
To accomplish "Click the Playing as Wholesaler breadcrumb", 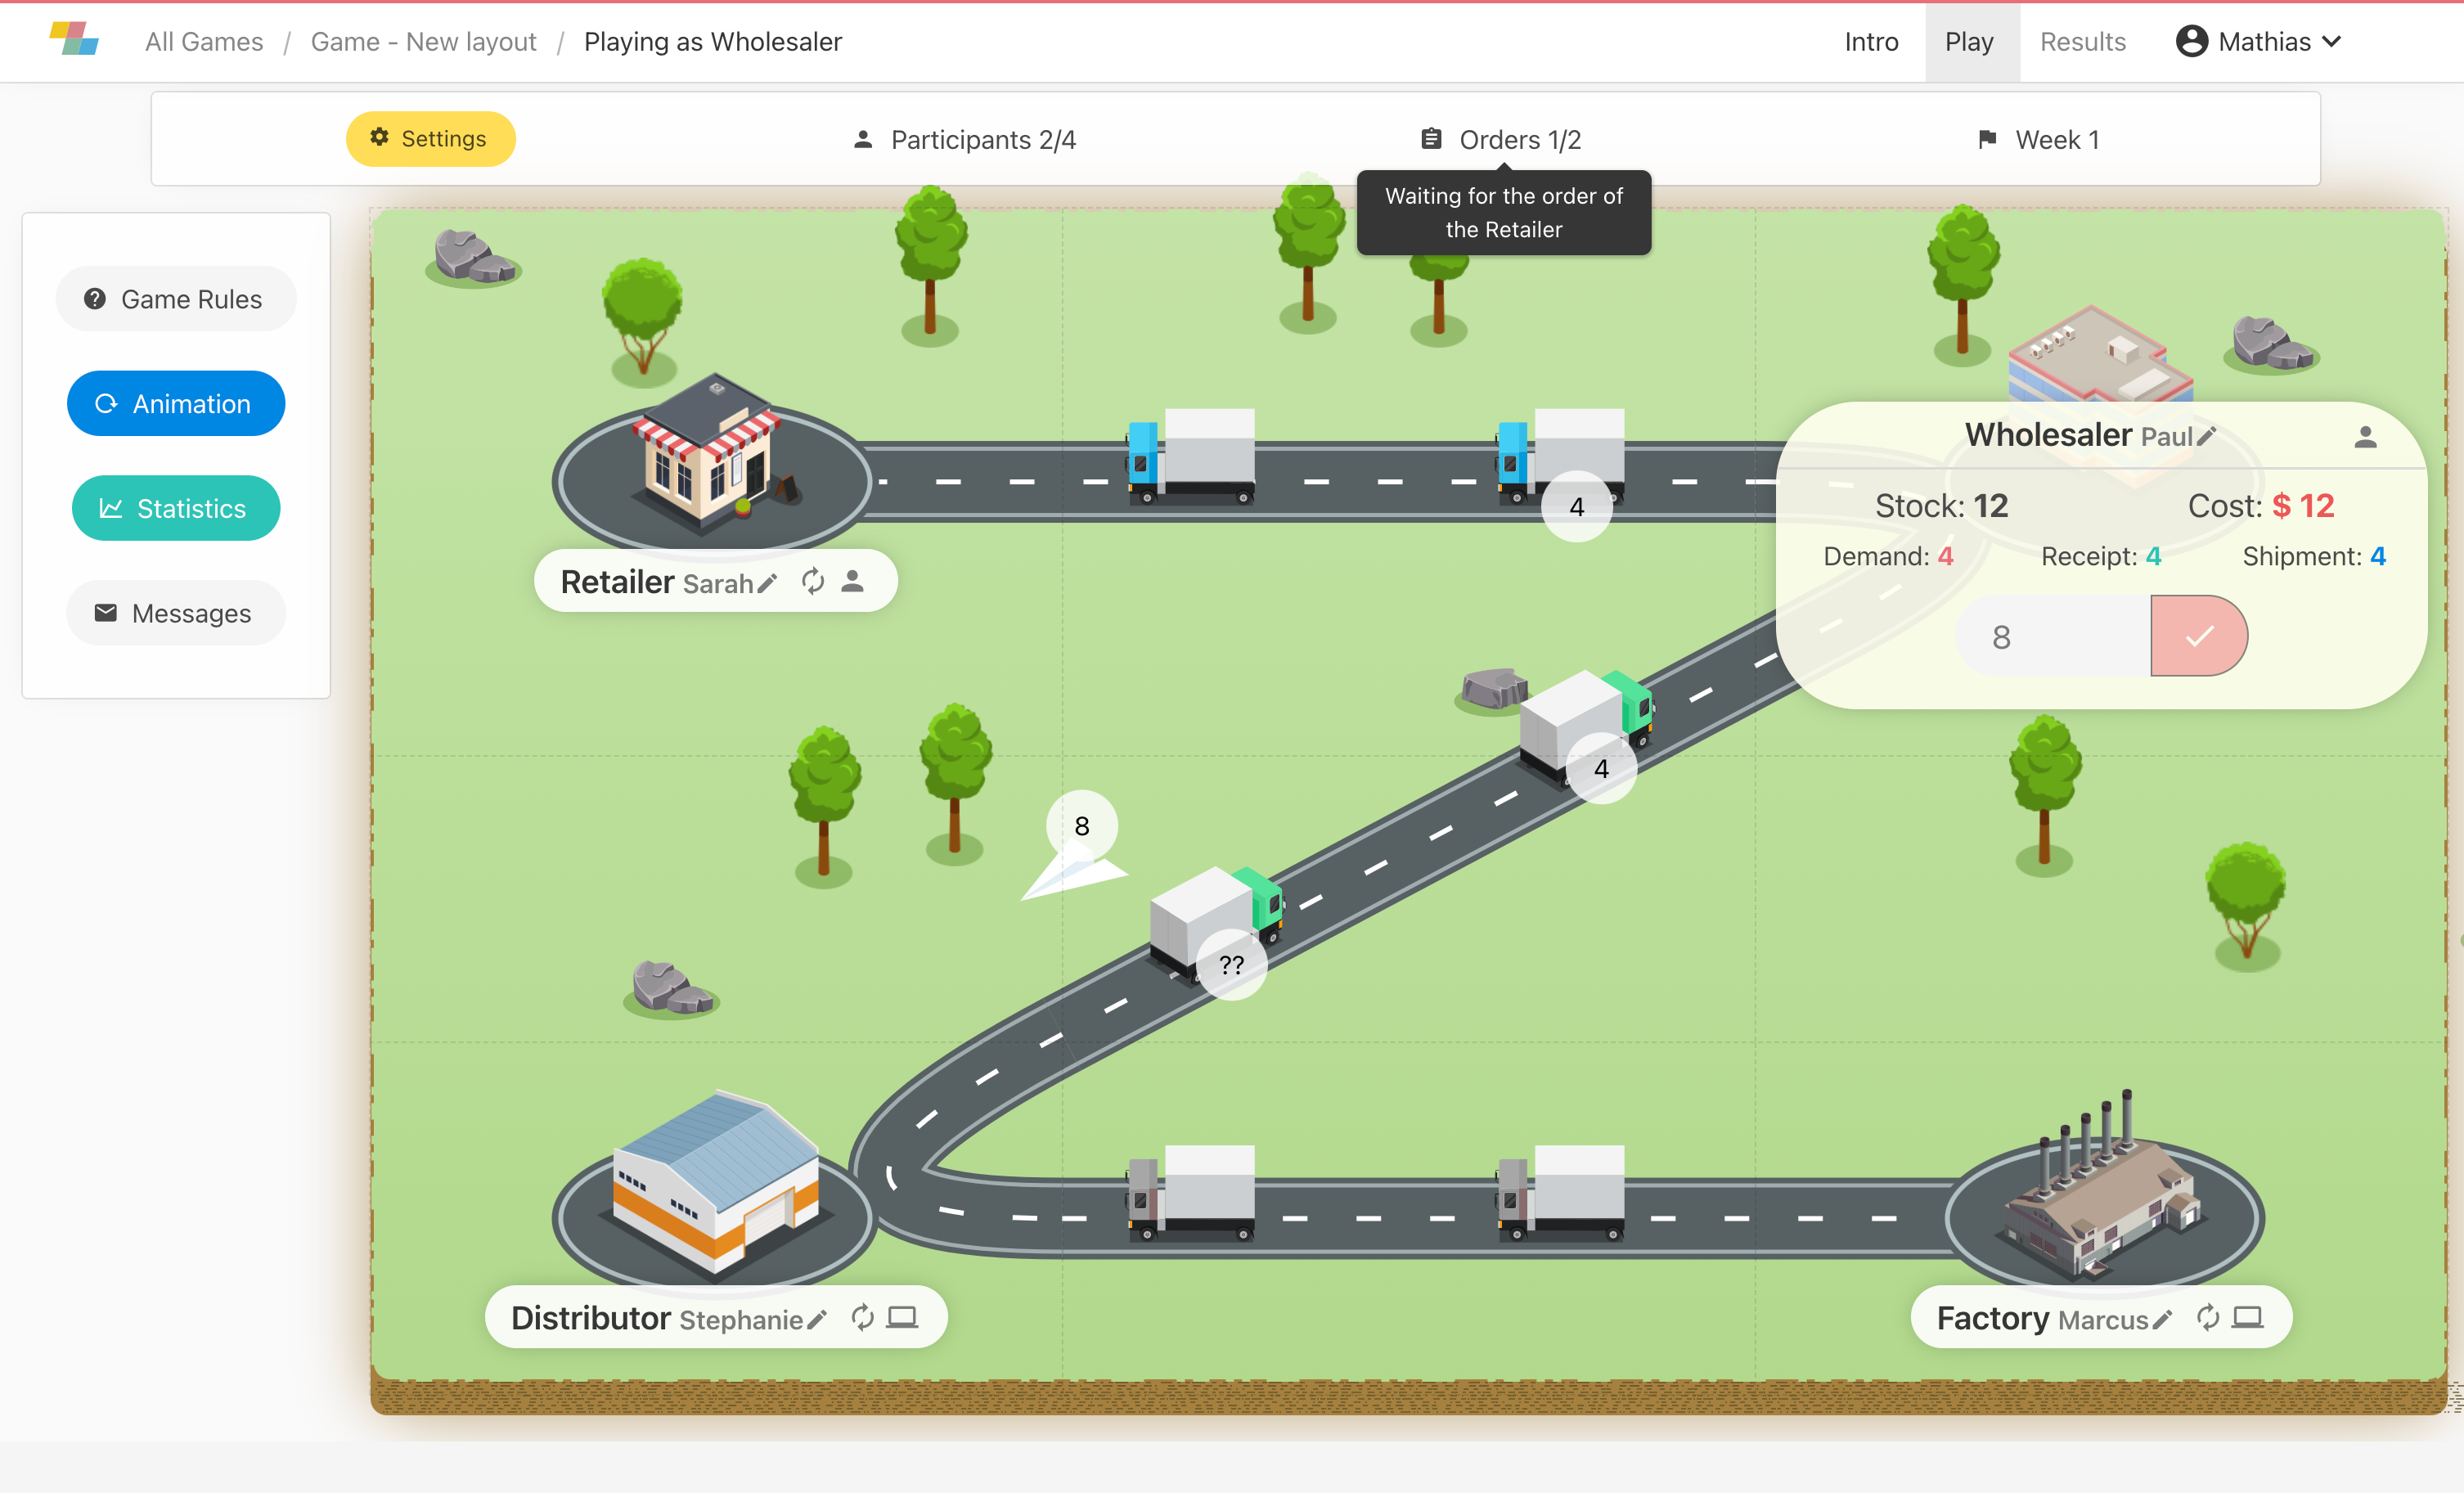I will coord(713,42).
